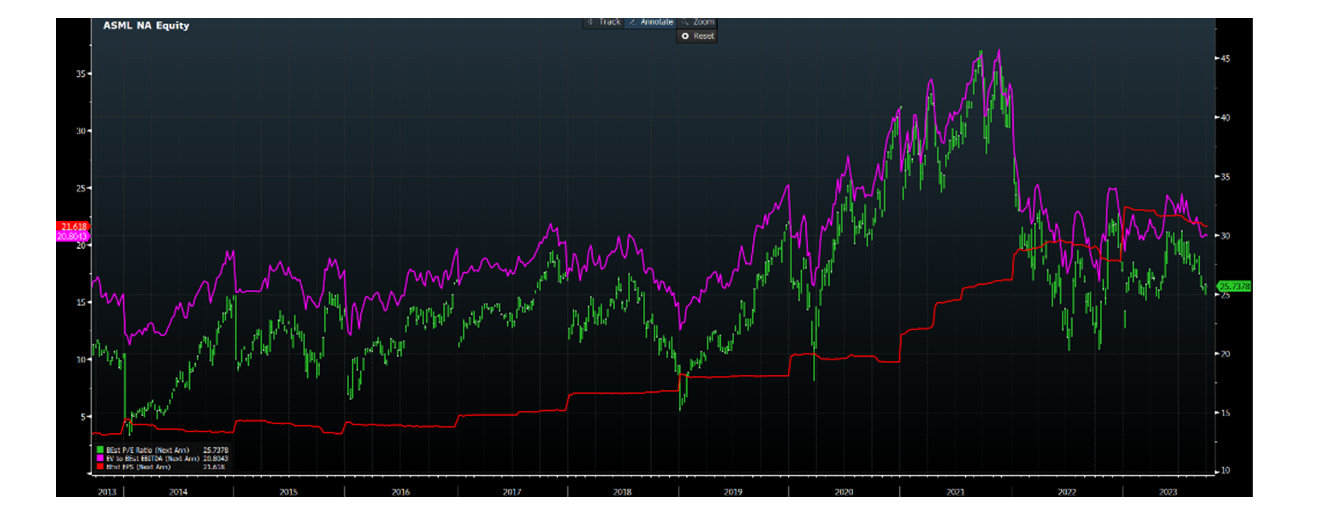
Task: Click the Reset circle icon
Action: coord(685,35)
